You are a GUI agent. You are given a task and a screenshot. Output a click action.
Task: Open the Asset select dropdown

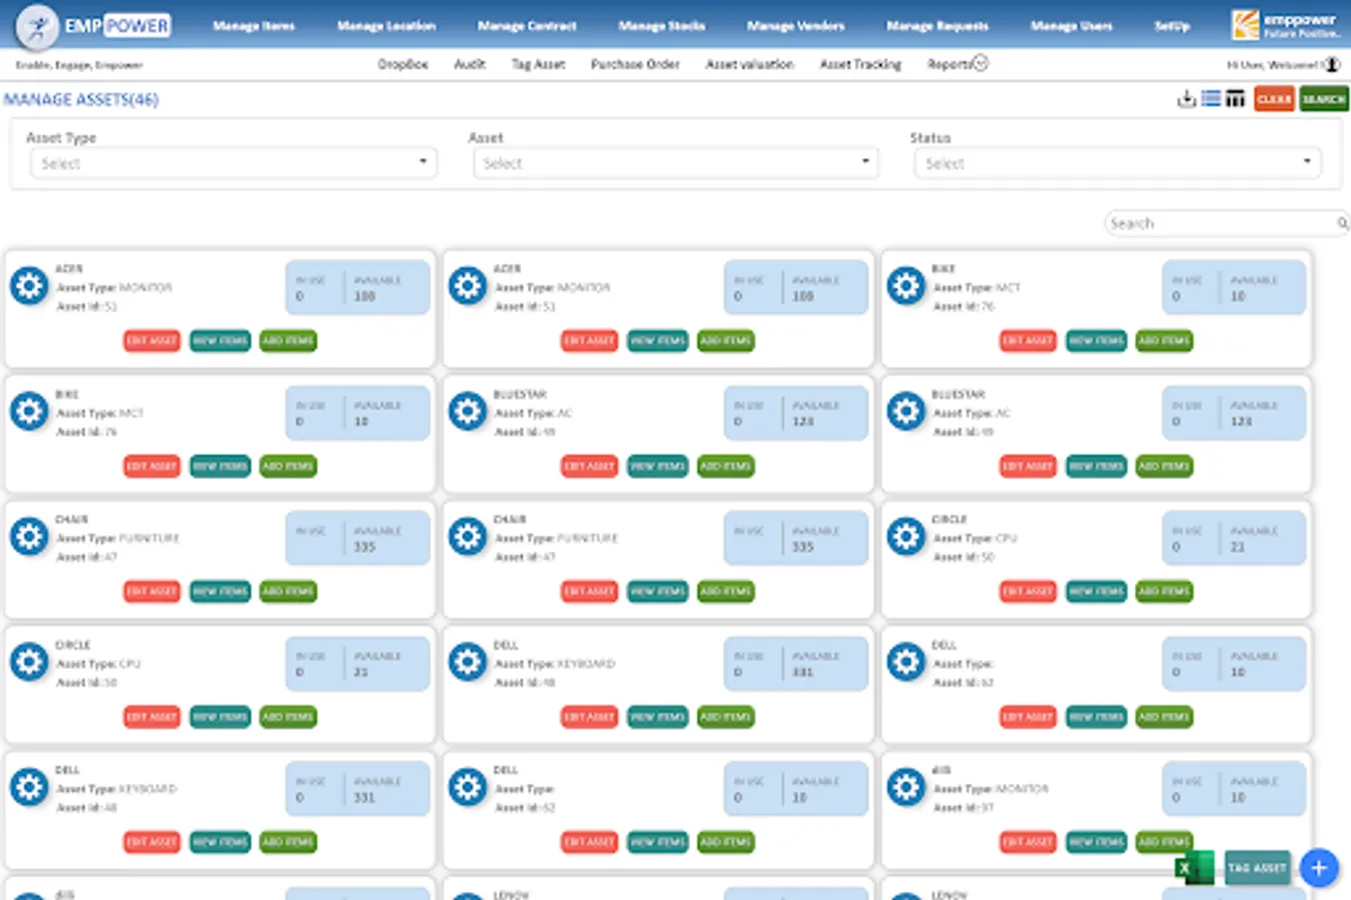click(675, 163)
